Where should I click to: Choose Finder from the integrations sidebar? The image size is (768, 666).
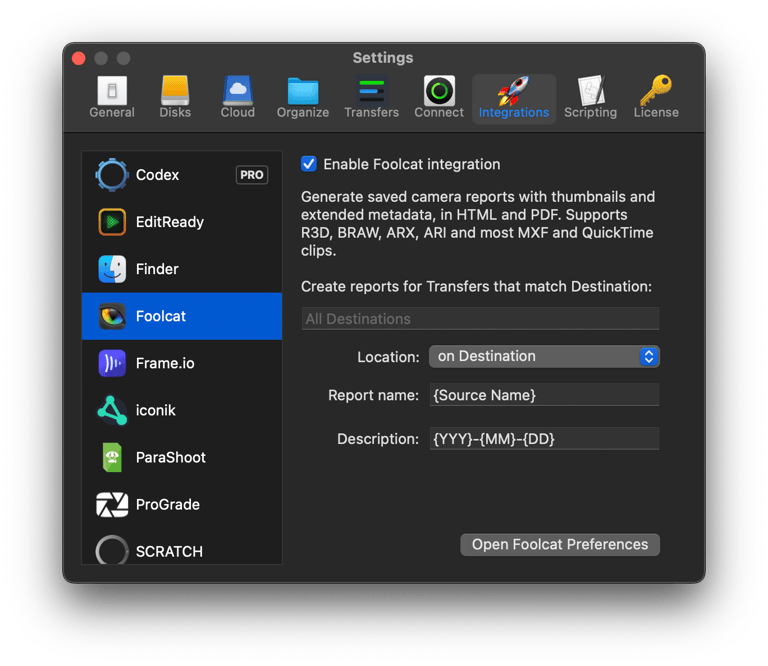157,269
